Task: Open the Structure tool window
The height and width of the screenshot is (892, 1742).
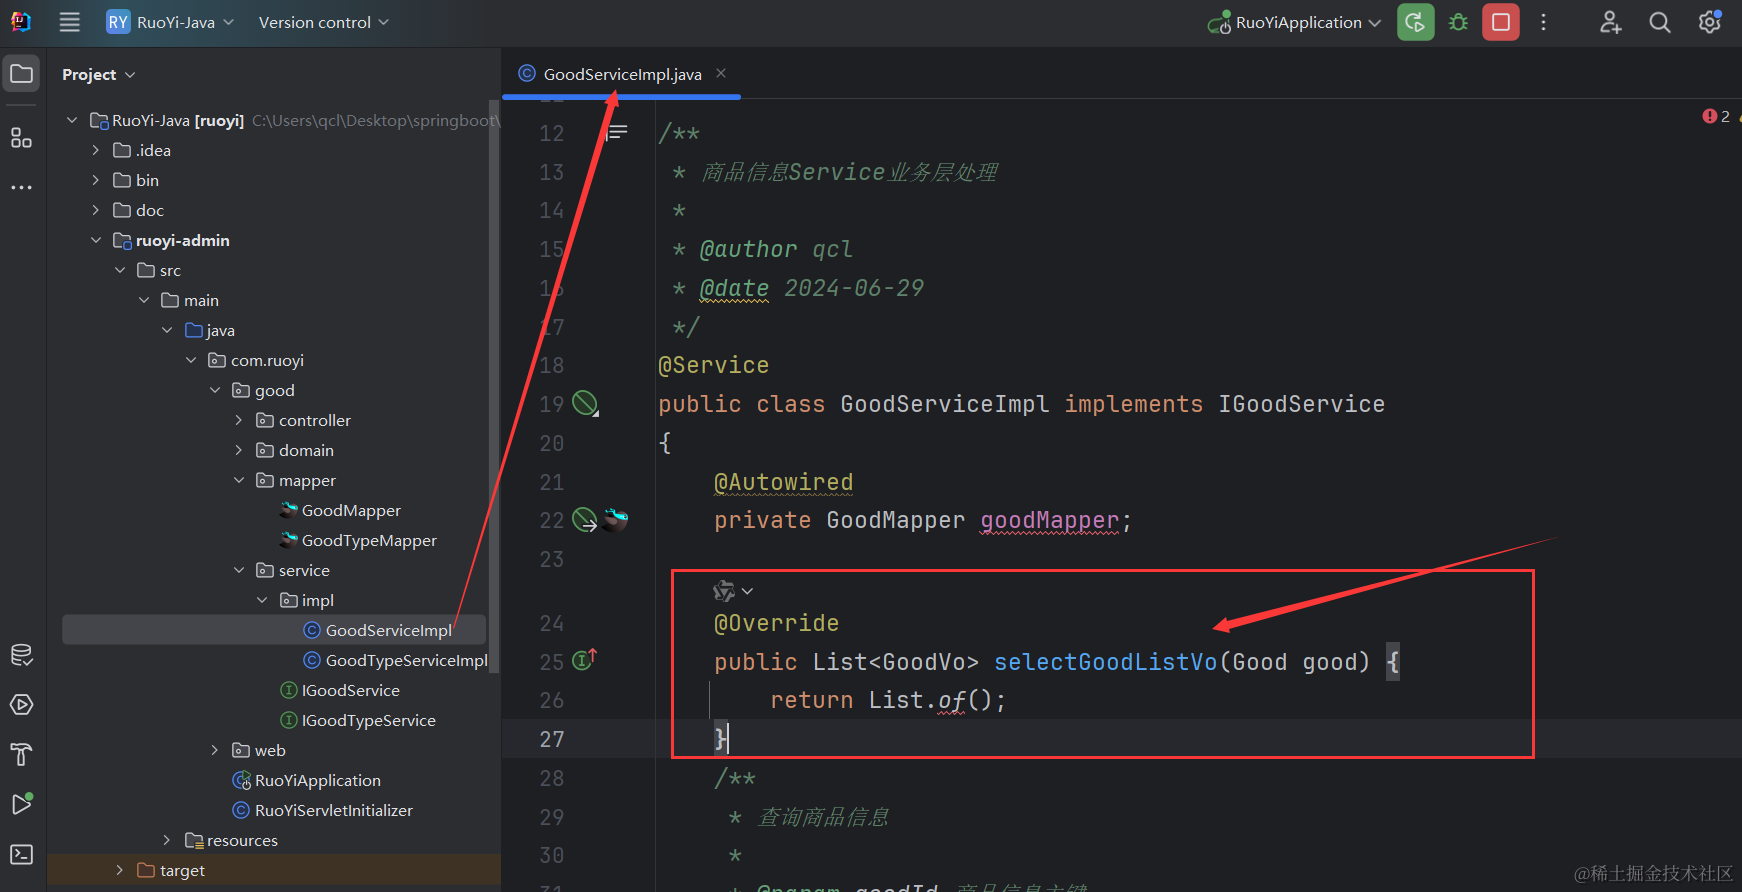Action: (21, 138)
